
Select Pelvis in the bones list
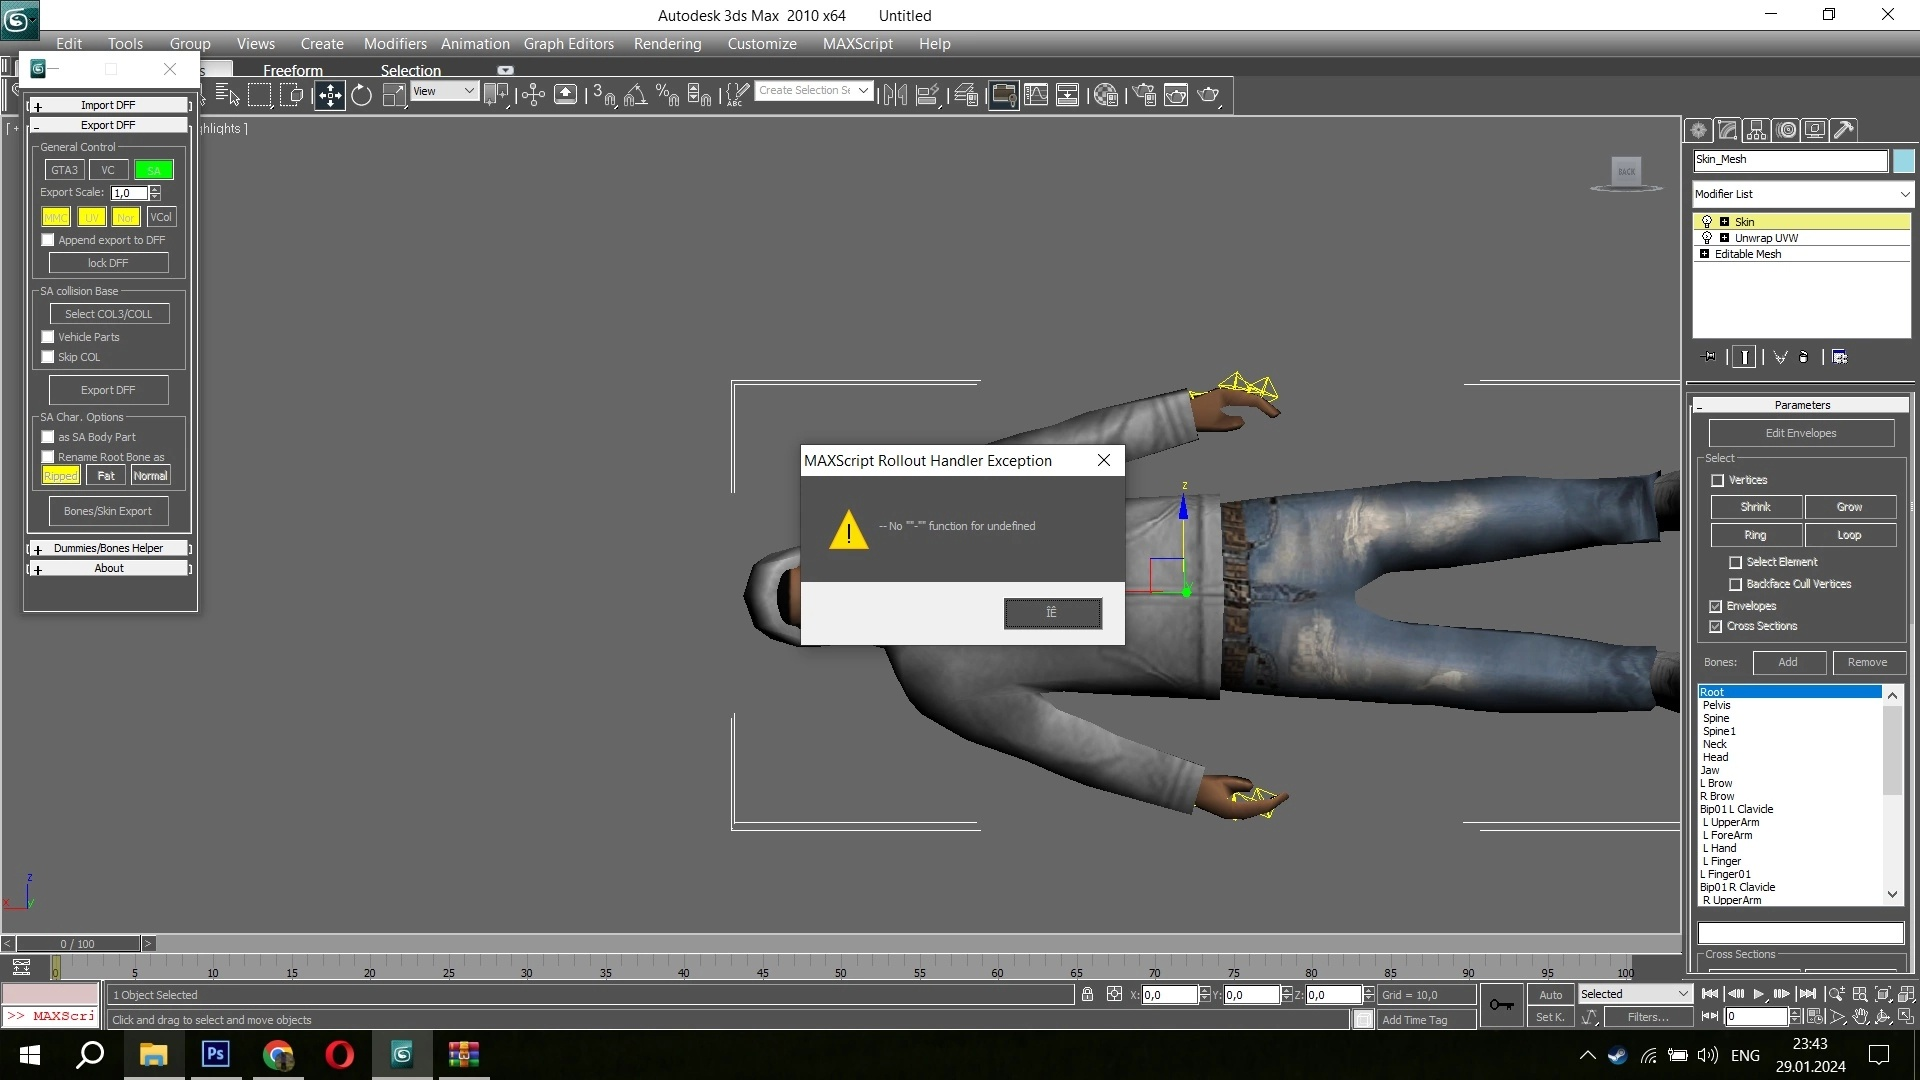pyautogui.click(x=1717, y=705)
